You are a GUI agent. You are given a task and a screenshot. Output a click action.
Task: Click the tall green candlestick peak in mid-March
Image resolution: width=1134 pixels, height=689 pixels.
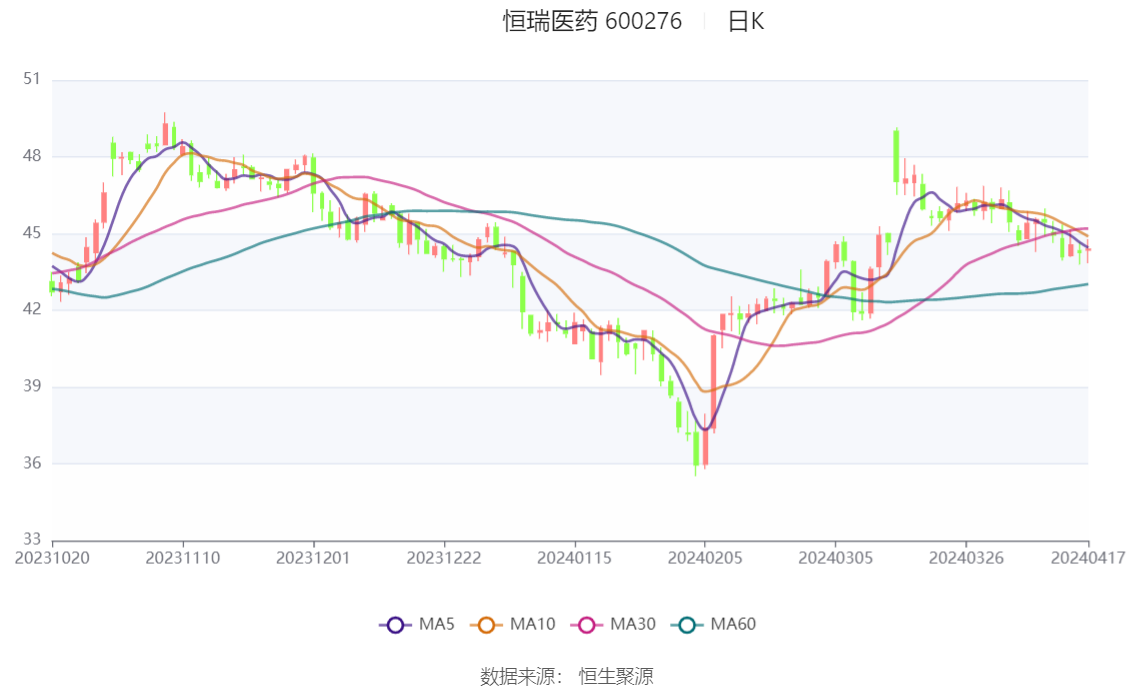[897, 157]
